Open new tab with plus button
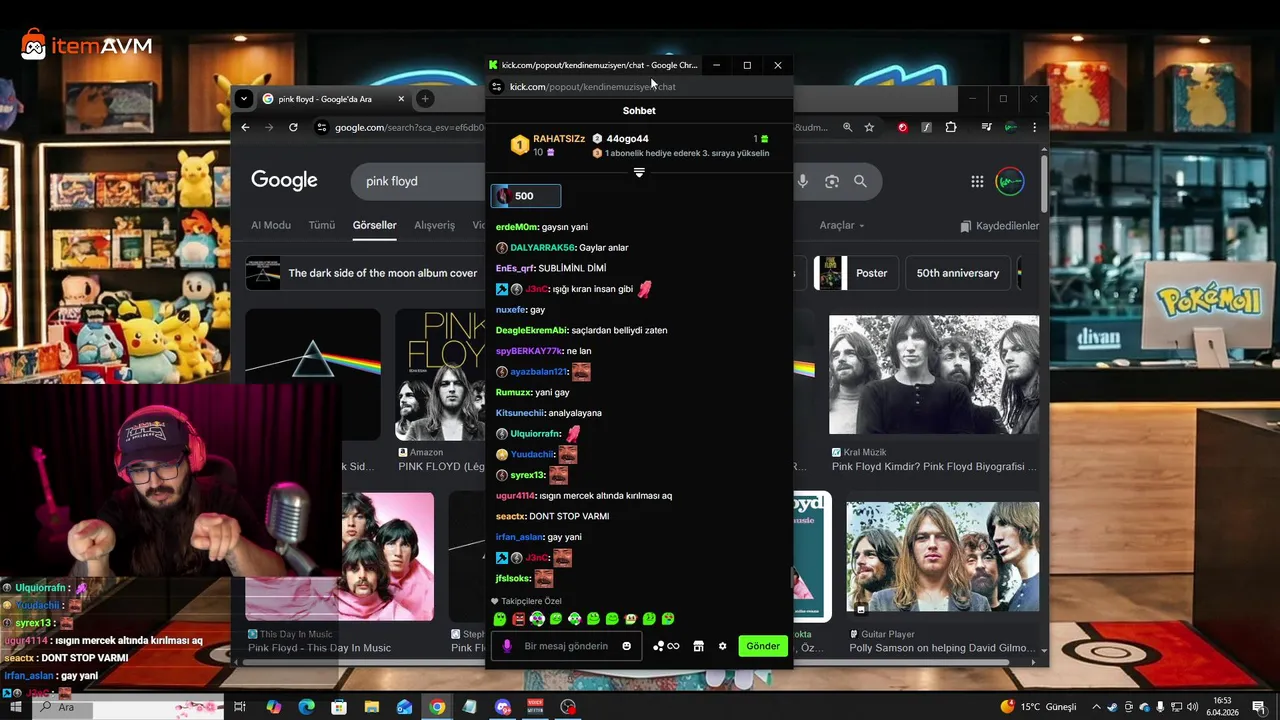 (x=425, y=99)
